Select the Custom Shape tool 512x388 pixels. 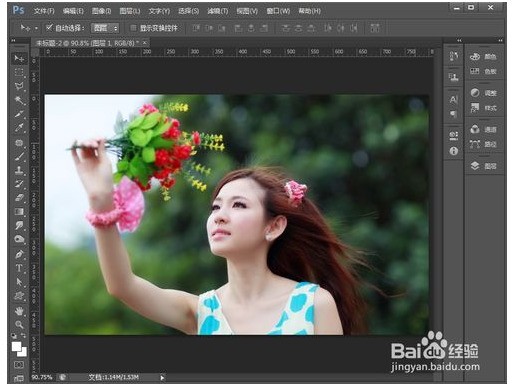[19, 296]
